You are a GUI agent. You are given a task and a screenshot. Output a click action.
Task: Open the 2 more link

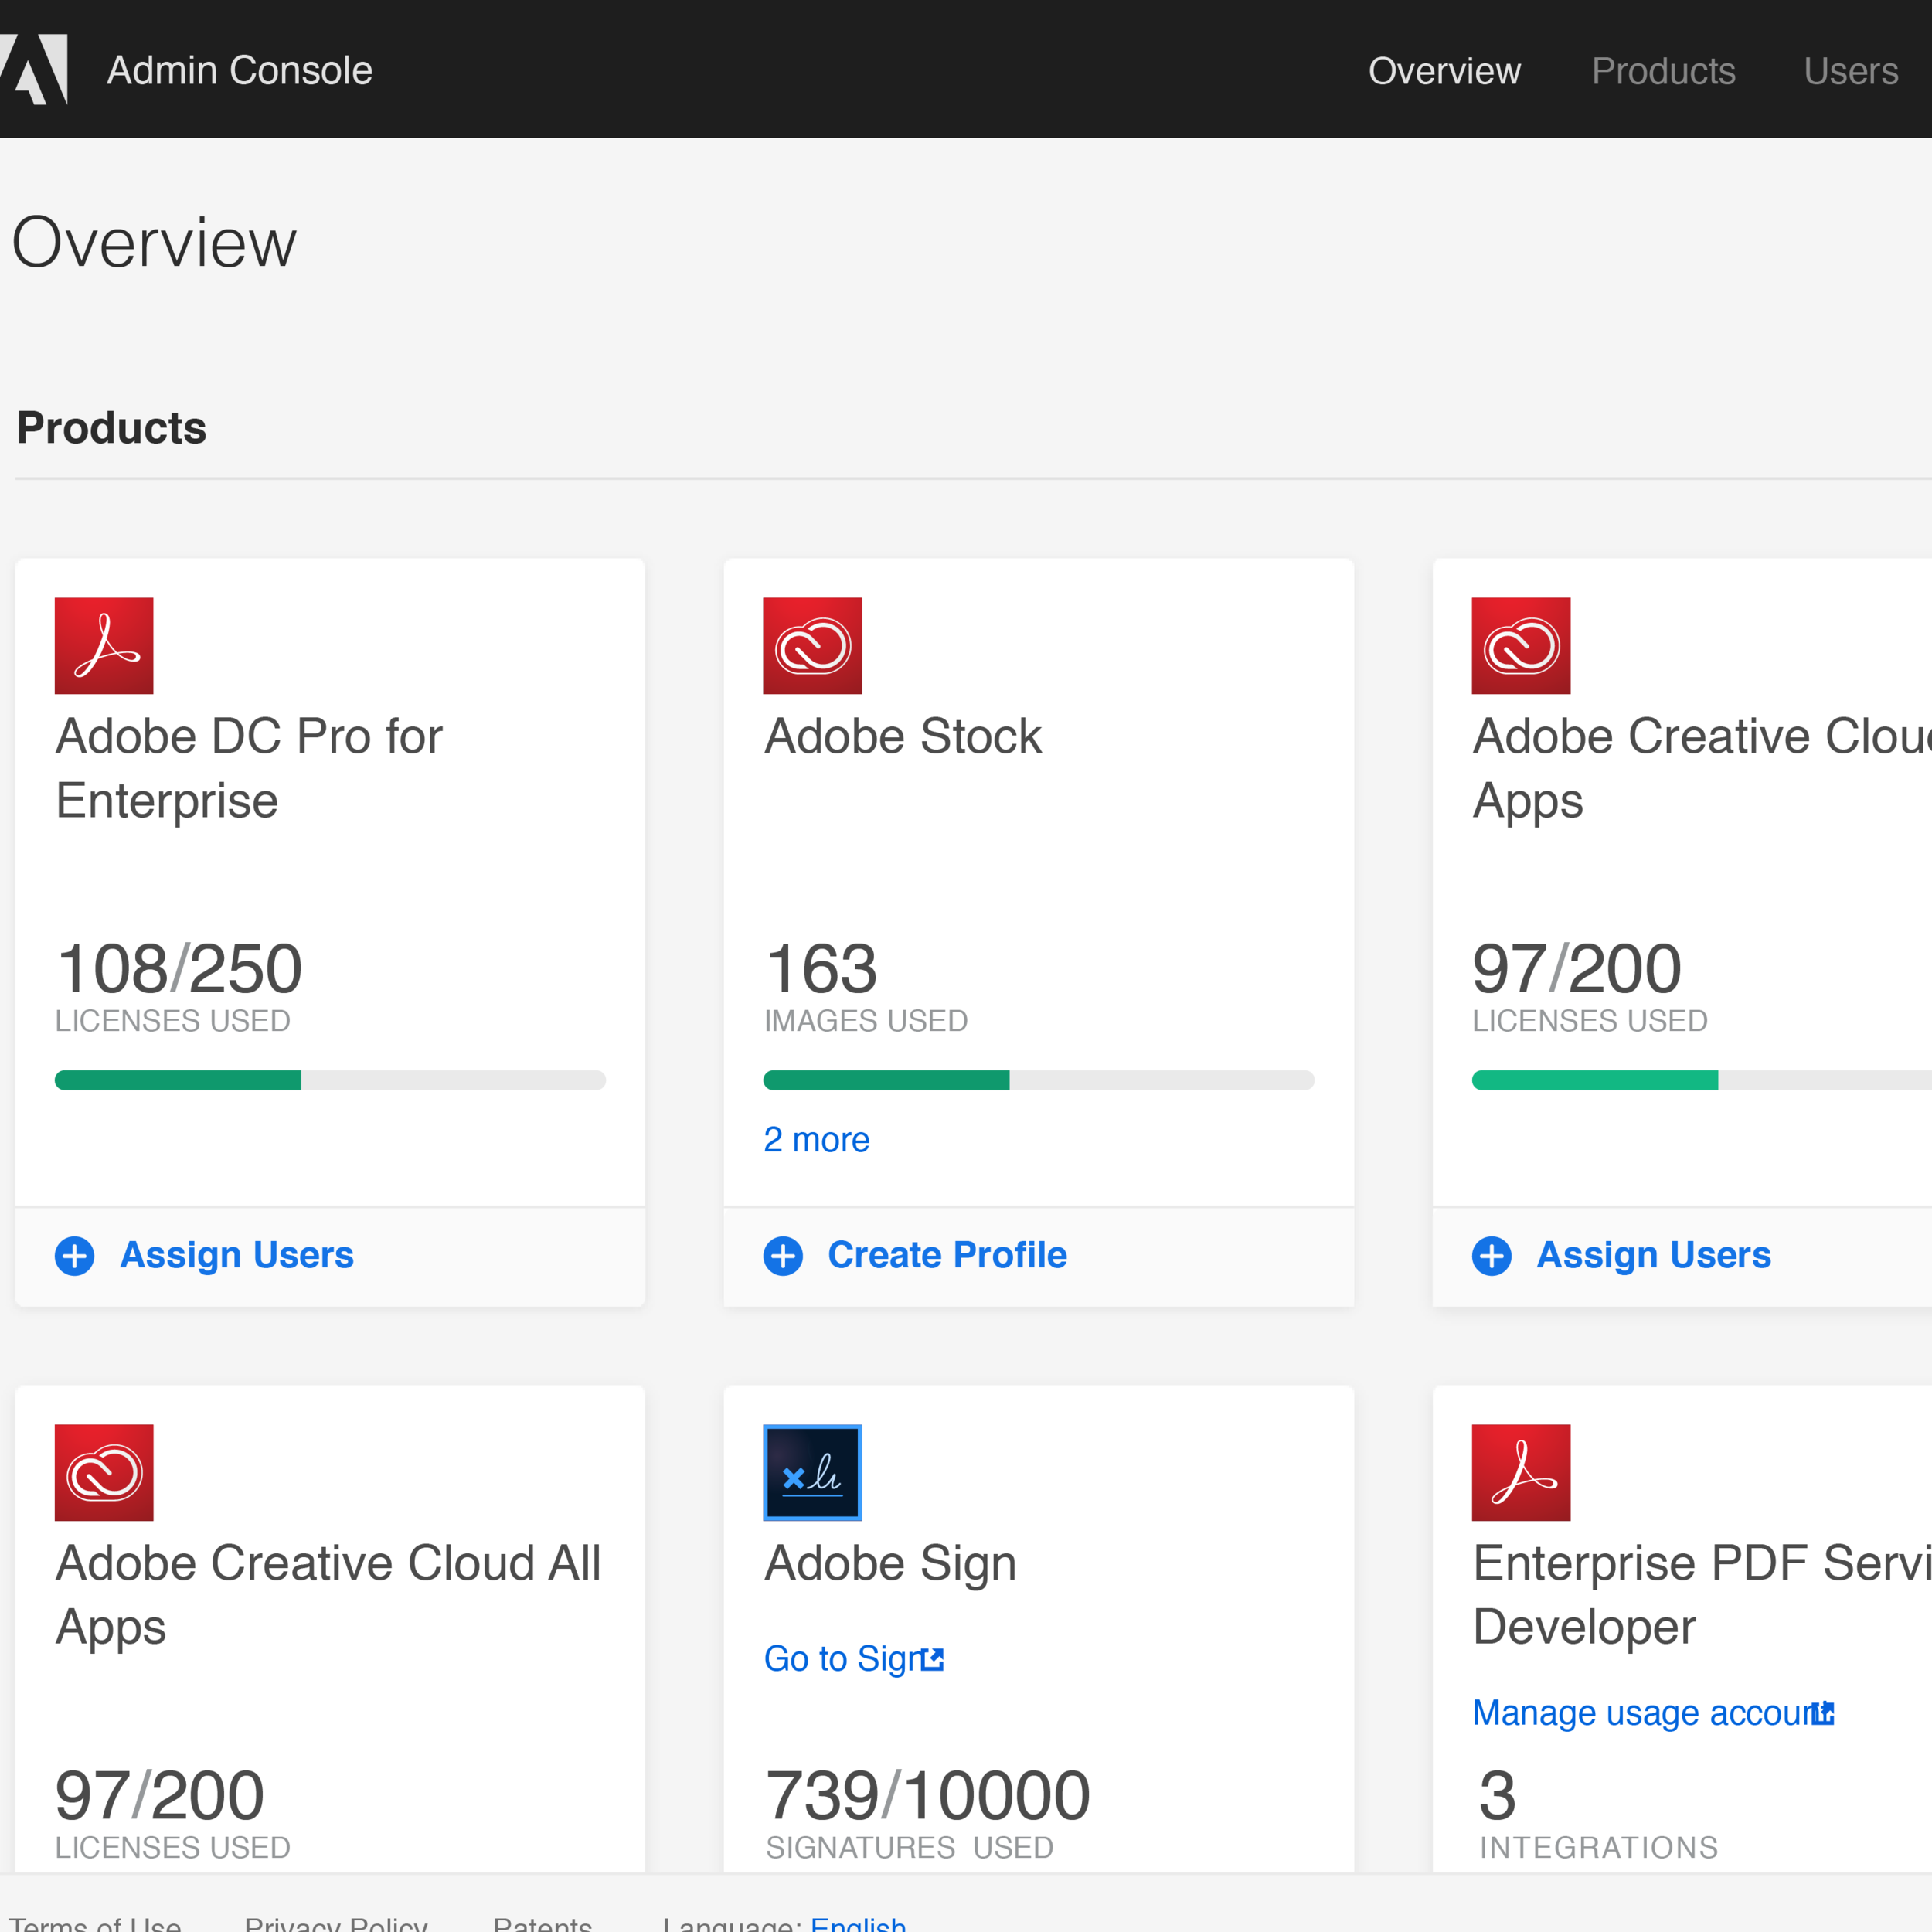pos(816,1140)
